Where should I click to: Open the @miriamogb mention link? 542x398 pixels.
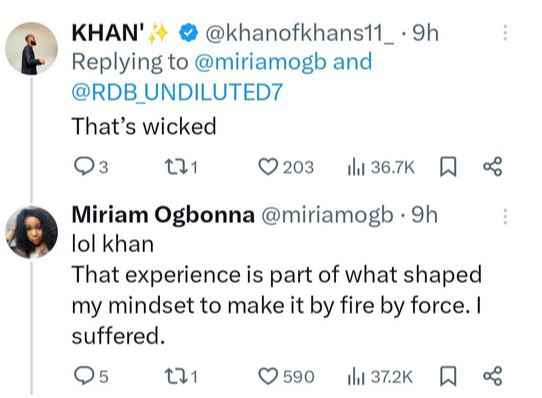coord(260,63)
